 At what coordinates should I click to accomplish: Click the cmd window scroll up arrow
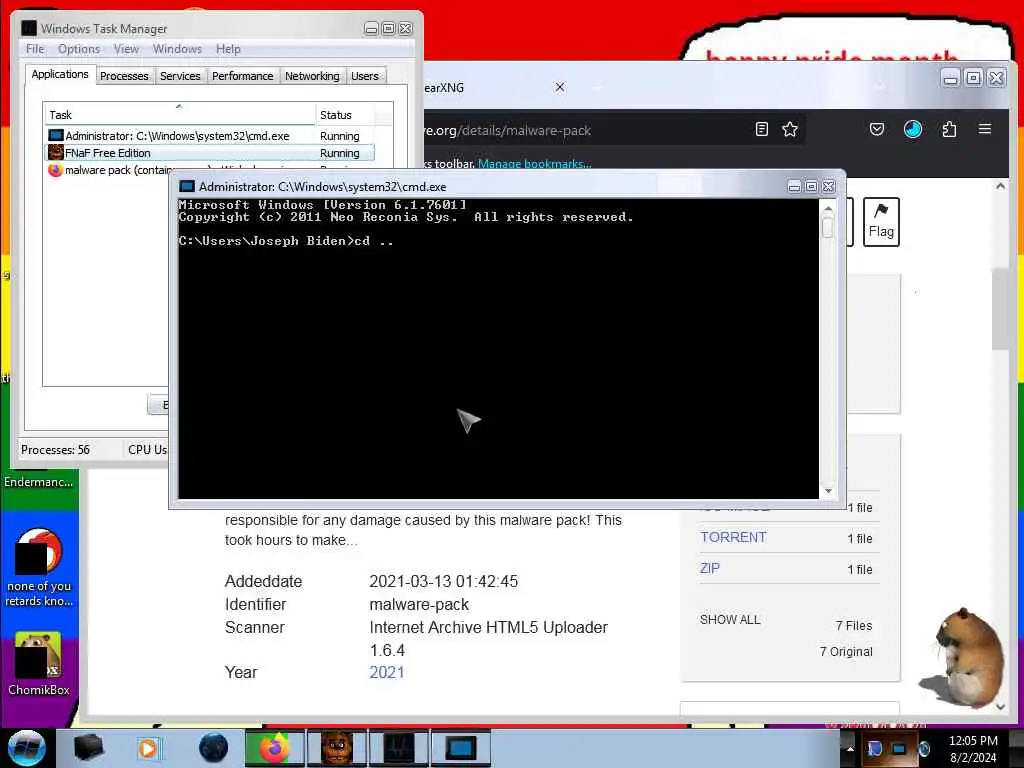pos(828,209)
